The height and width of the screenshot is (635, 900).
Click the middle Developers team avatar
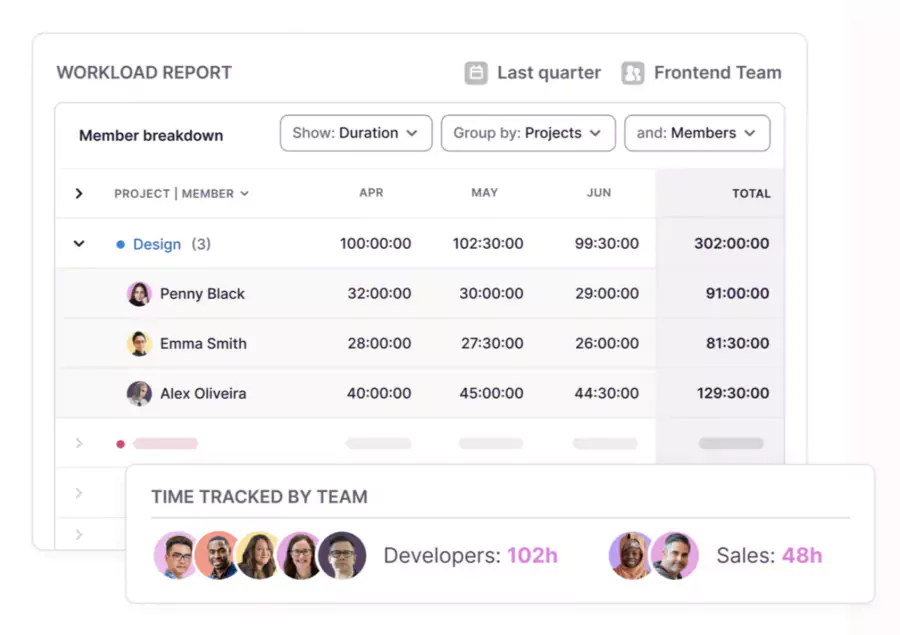click(260, 555)
